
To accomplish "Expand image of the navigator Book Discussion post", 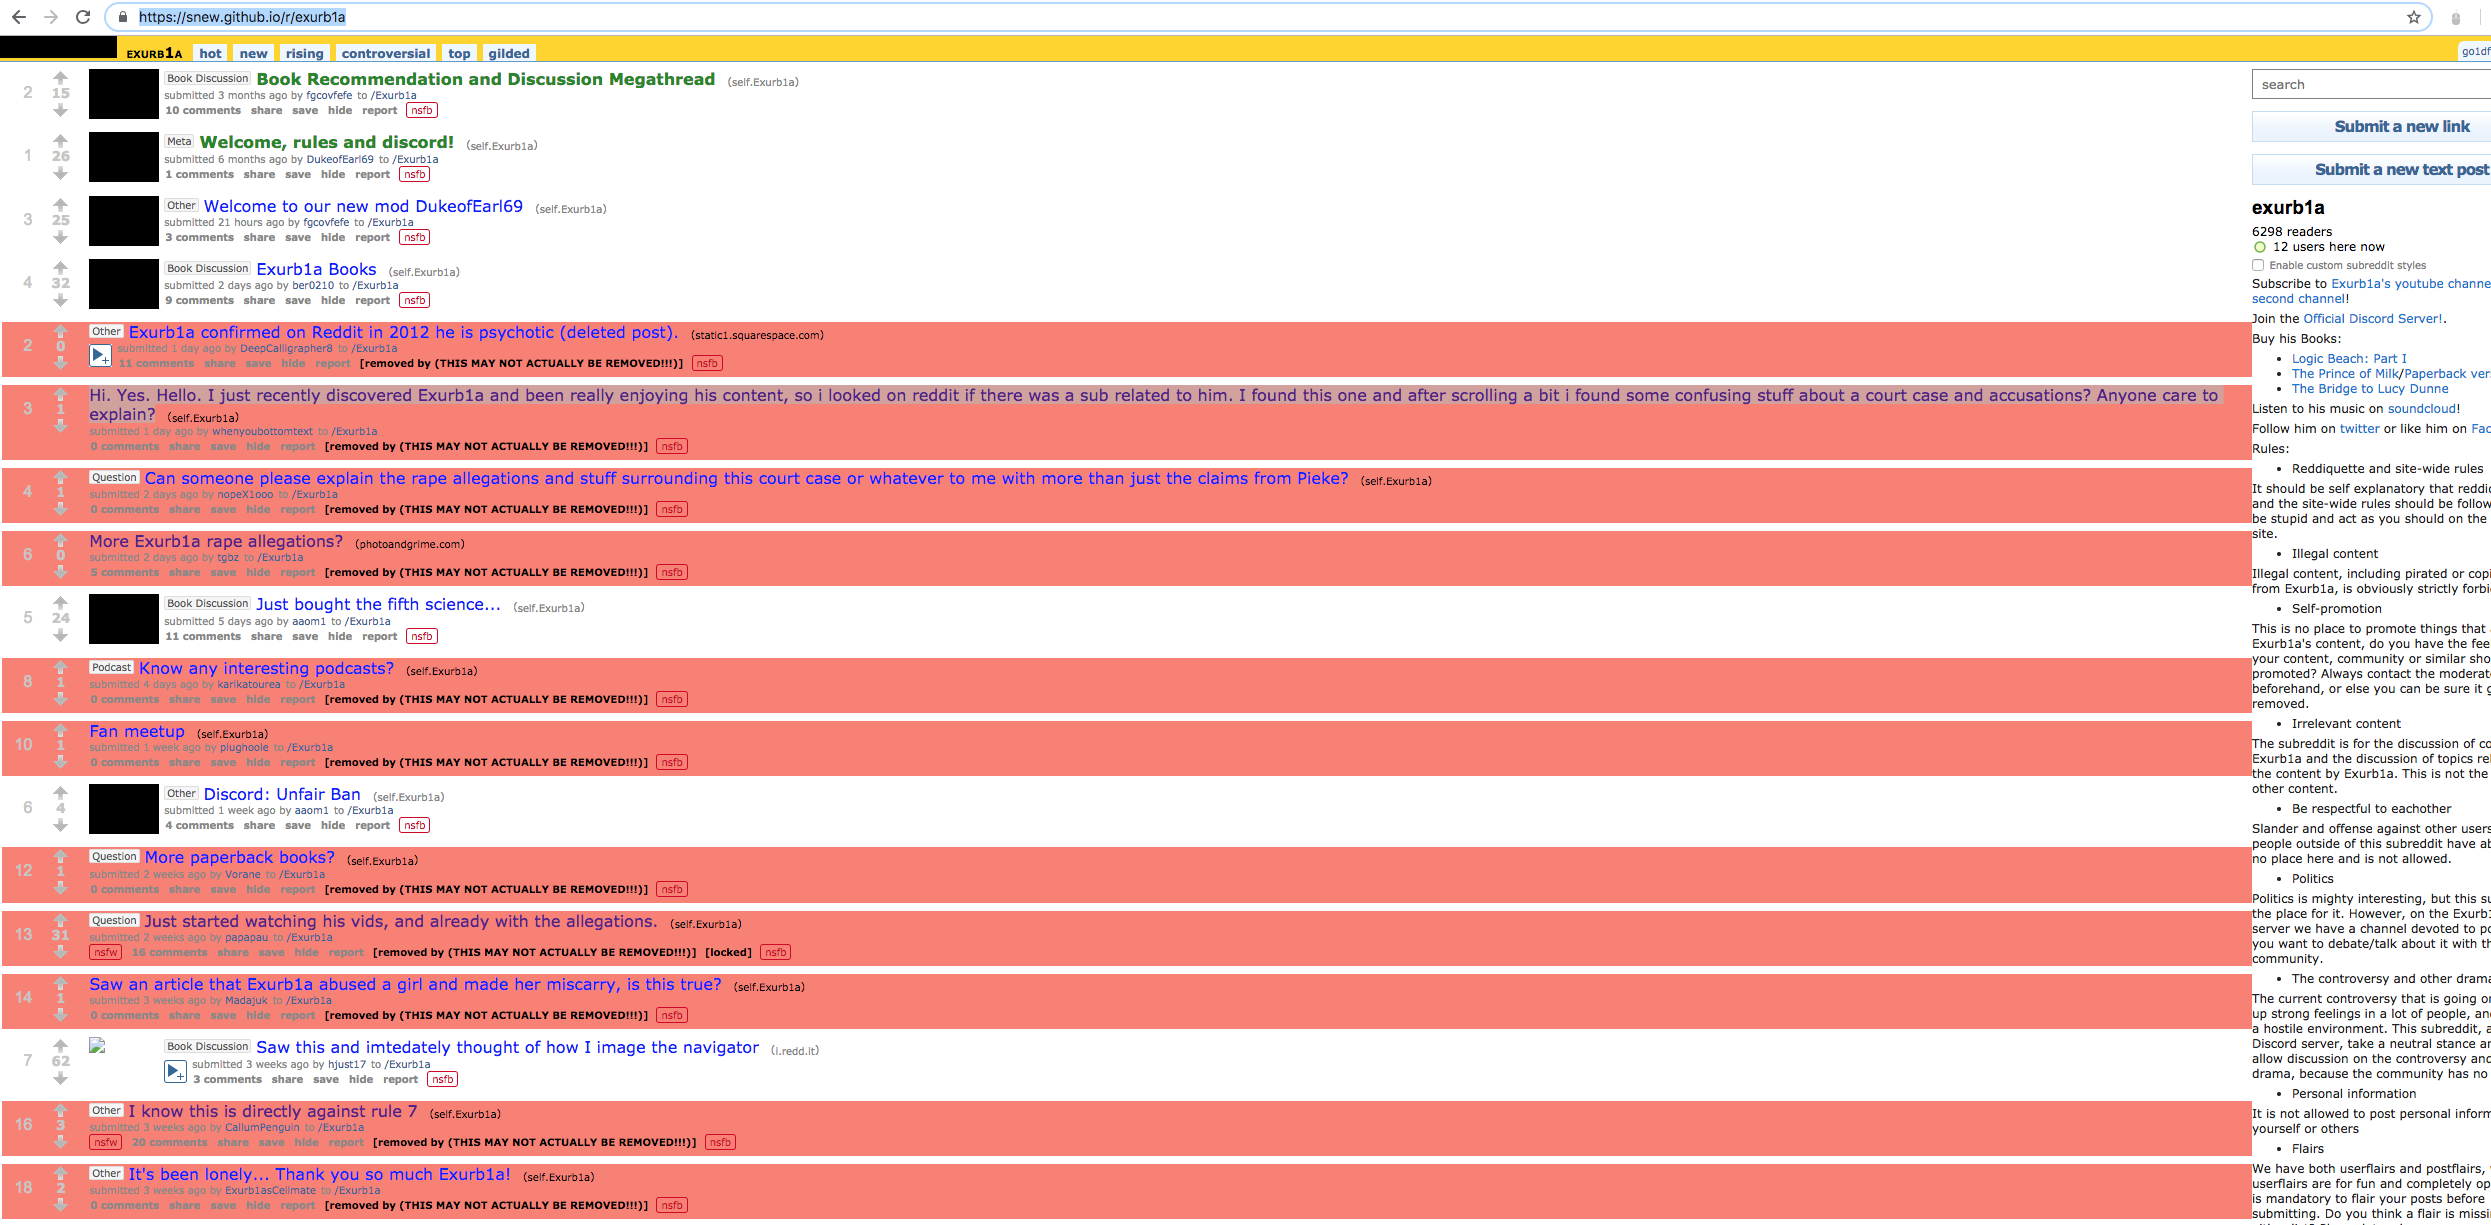I will pos(175,1070).
